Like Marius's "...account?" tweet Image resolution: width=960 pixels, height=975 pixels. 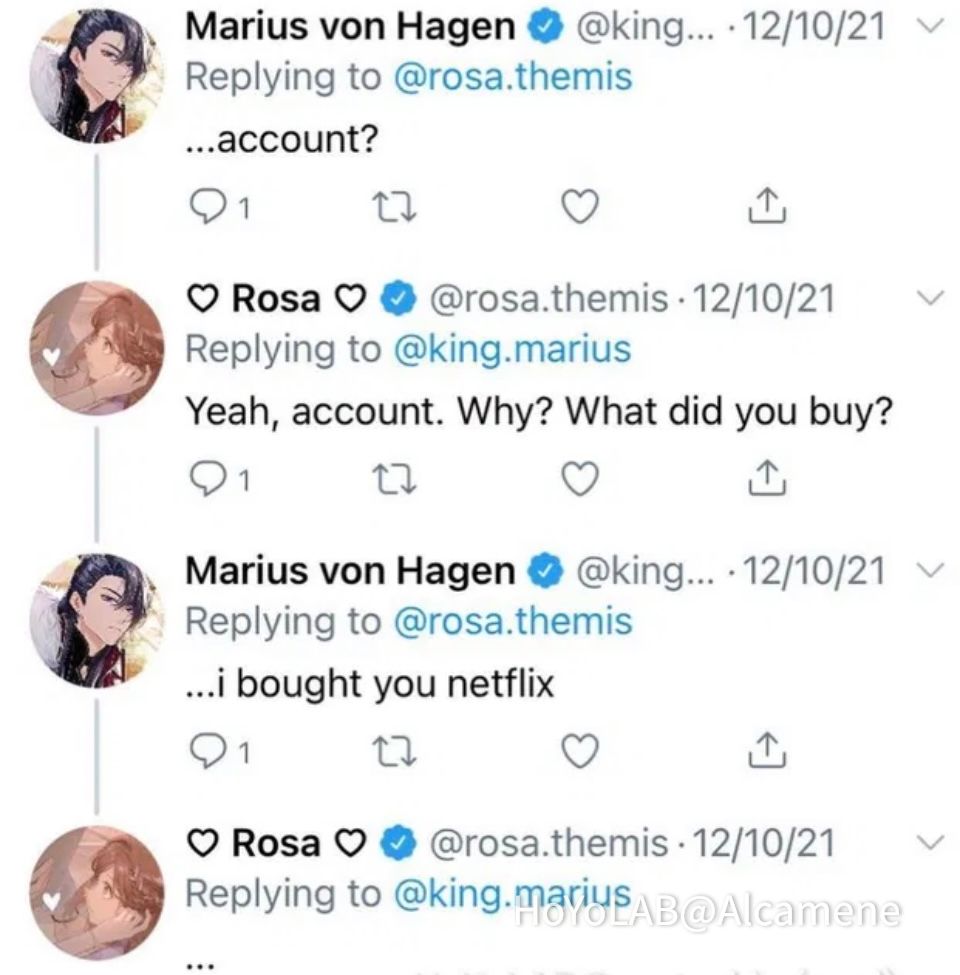(578, 207)
